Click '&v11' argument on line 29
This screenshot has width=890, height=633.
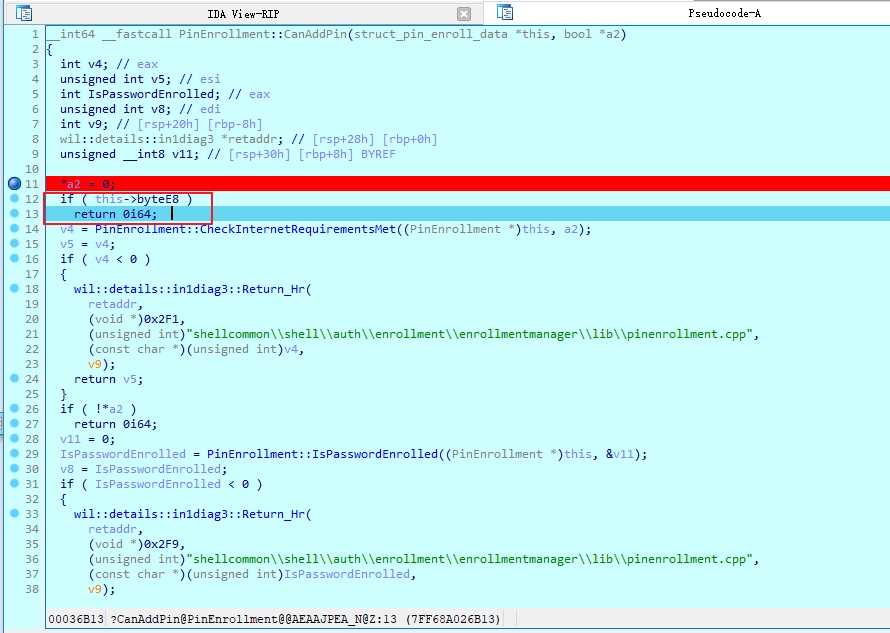click(x=620, y=454)
